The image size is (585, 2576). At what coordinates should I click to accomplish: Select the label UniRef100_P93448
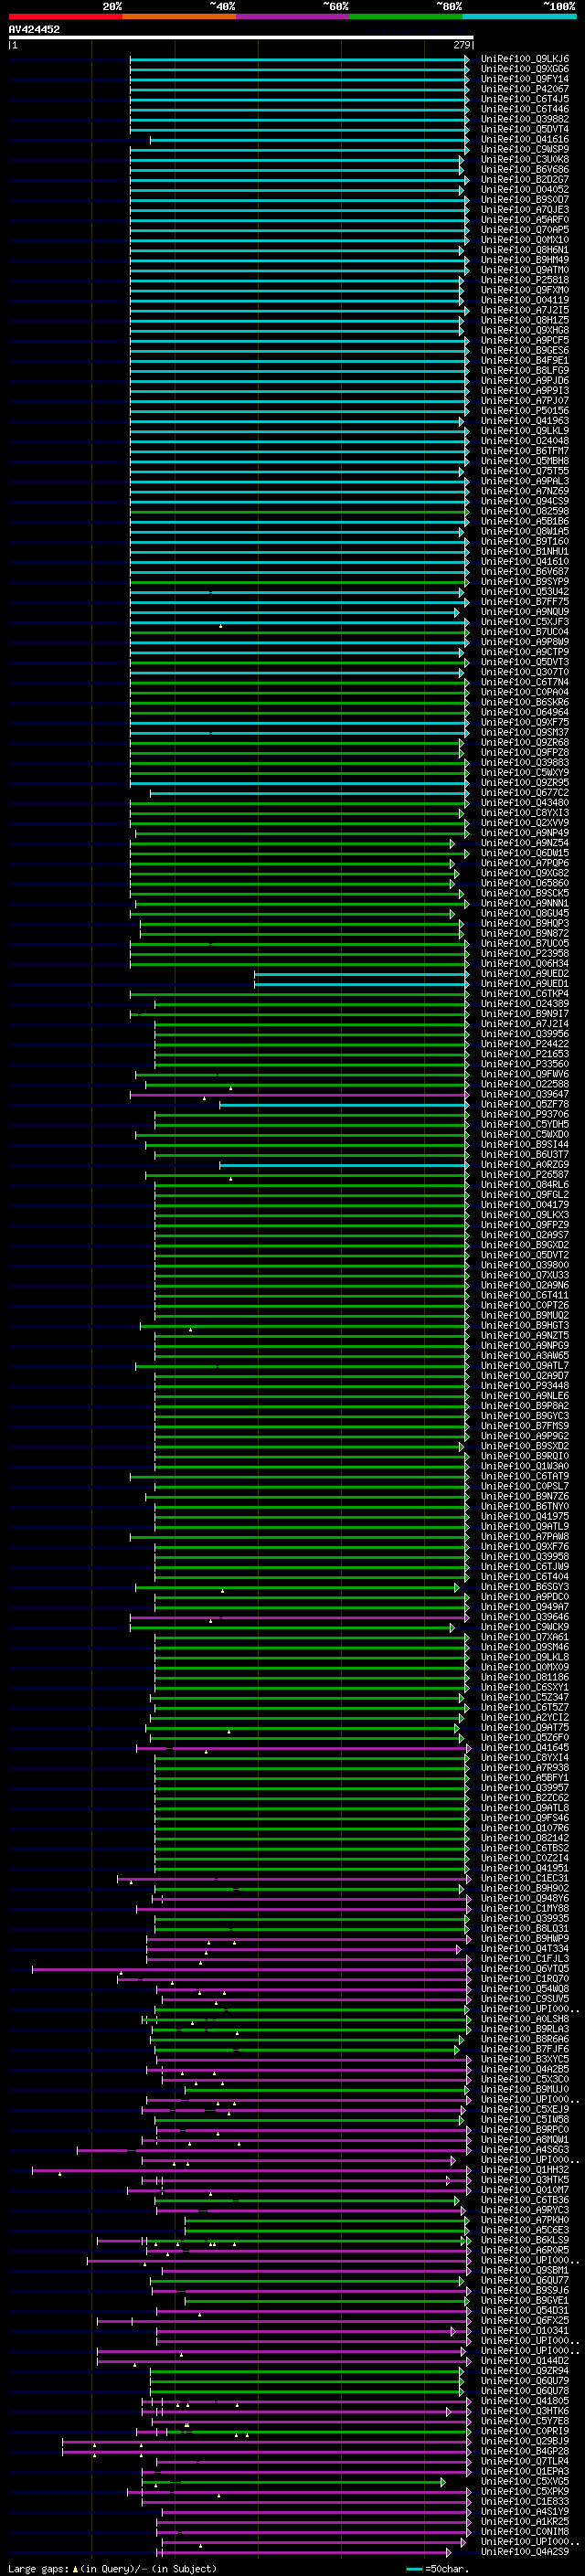[525, 1386]
